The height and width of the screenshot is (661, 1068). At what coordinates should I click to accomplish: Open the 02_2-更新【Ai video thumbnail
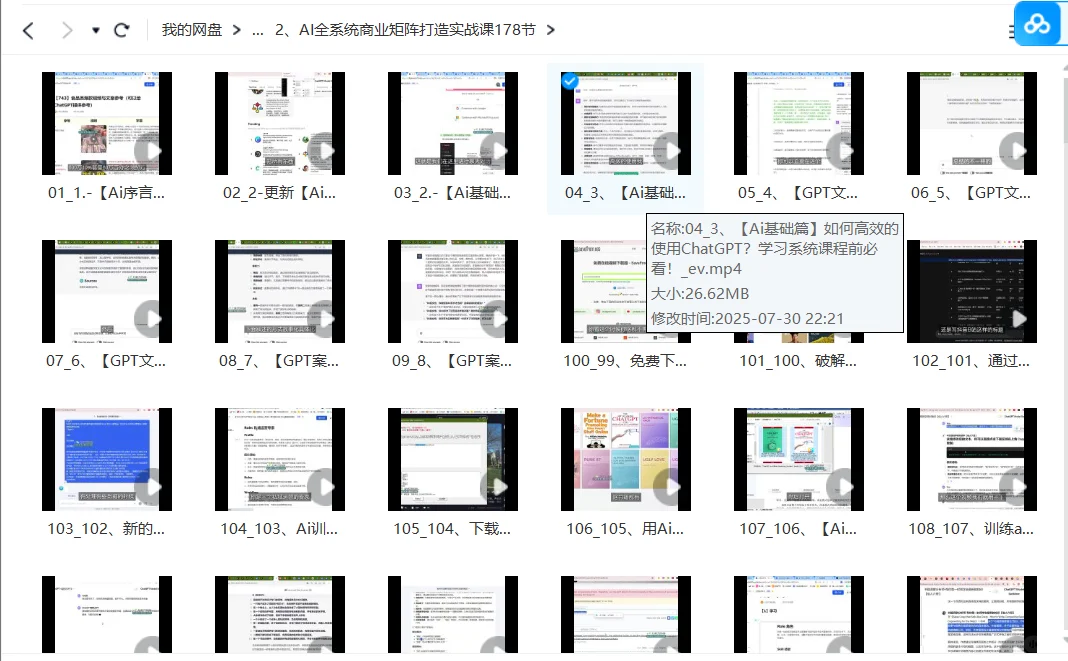[x=280, y=123]
